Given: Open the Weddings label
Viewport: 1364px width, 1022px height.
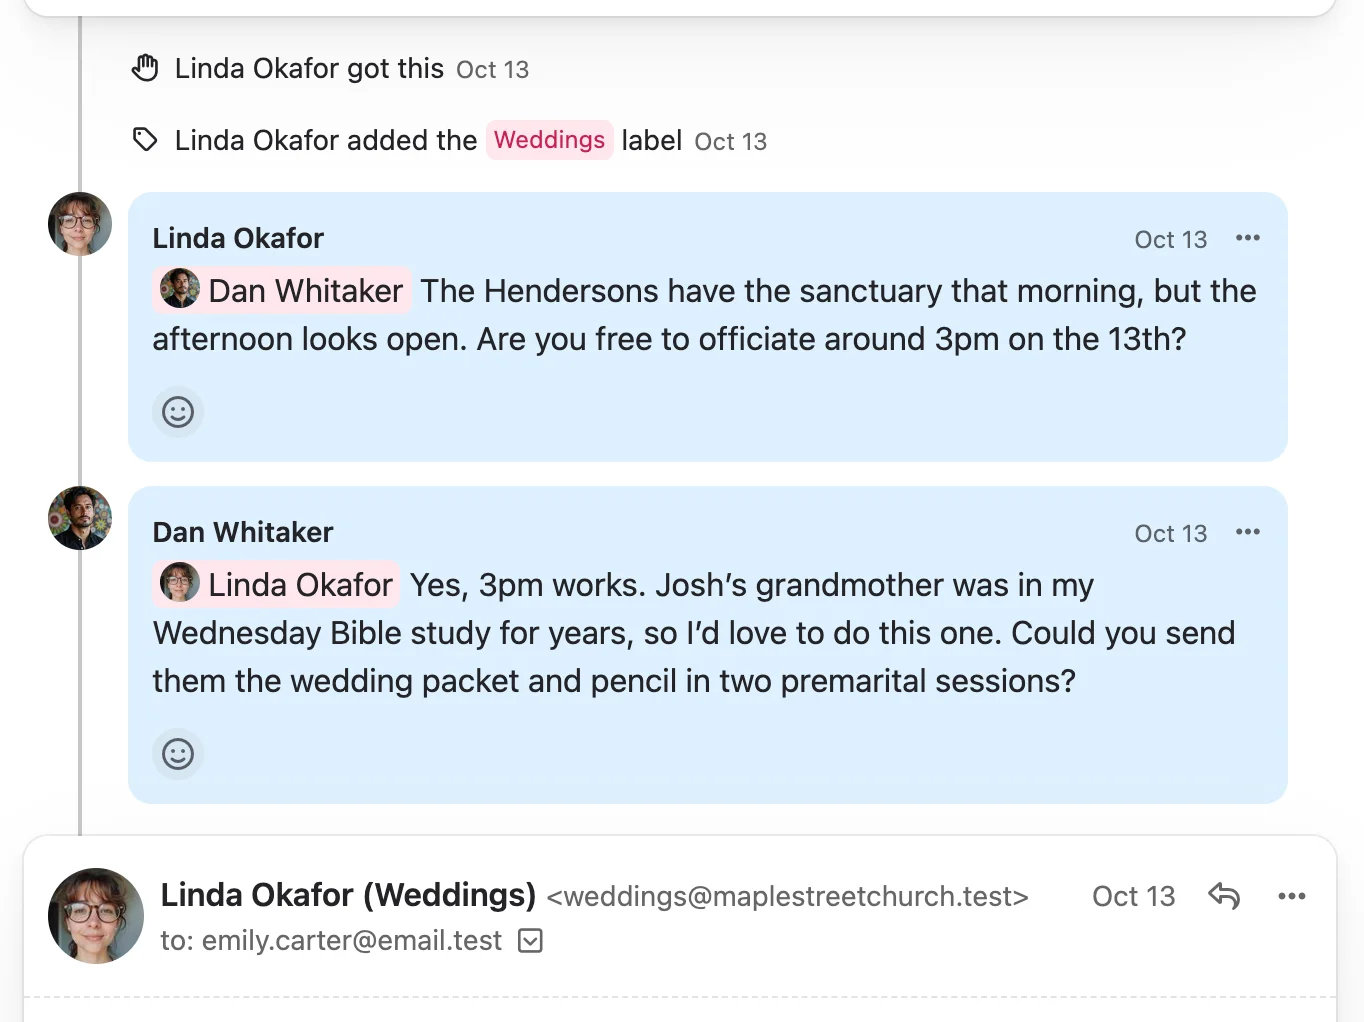Looking at the screenshot, I should click(549, 140).
